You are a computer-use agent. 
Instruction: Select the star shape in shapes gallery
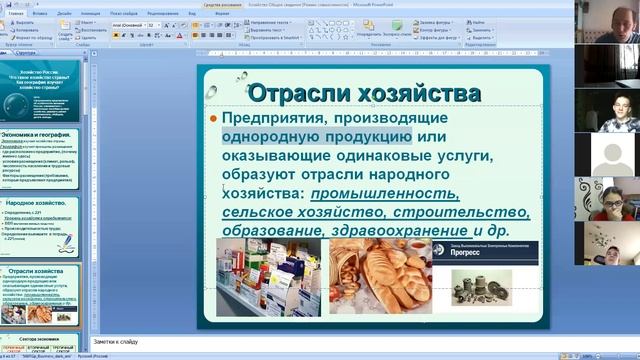pos(346,37)
